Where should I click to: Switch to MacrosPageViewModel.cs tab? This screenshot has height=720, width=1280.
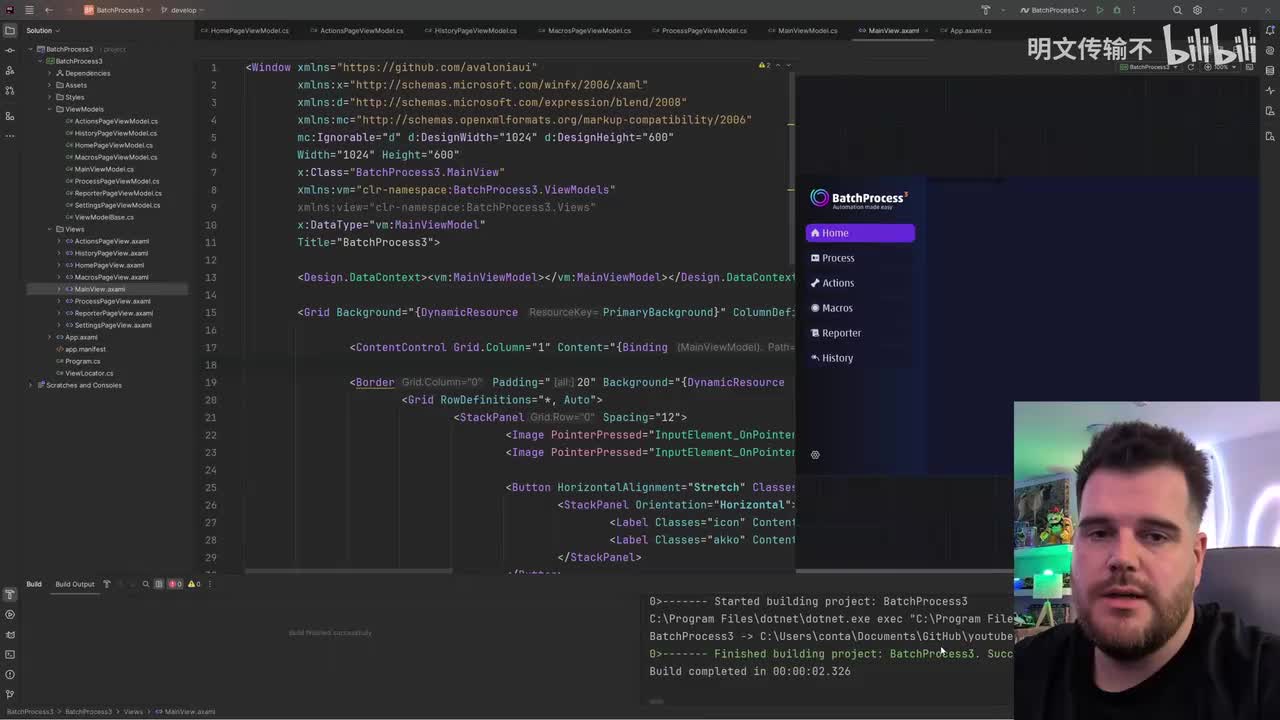585,31
